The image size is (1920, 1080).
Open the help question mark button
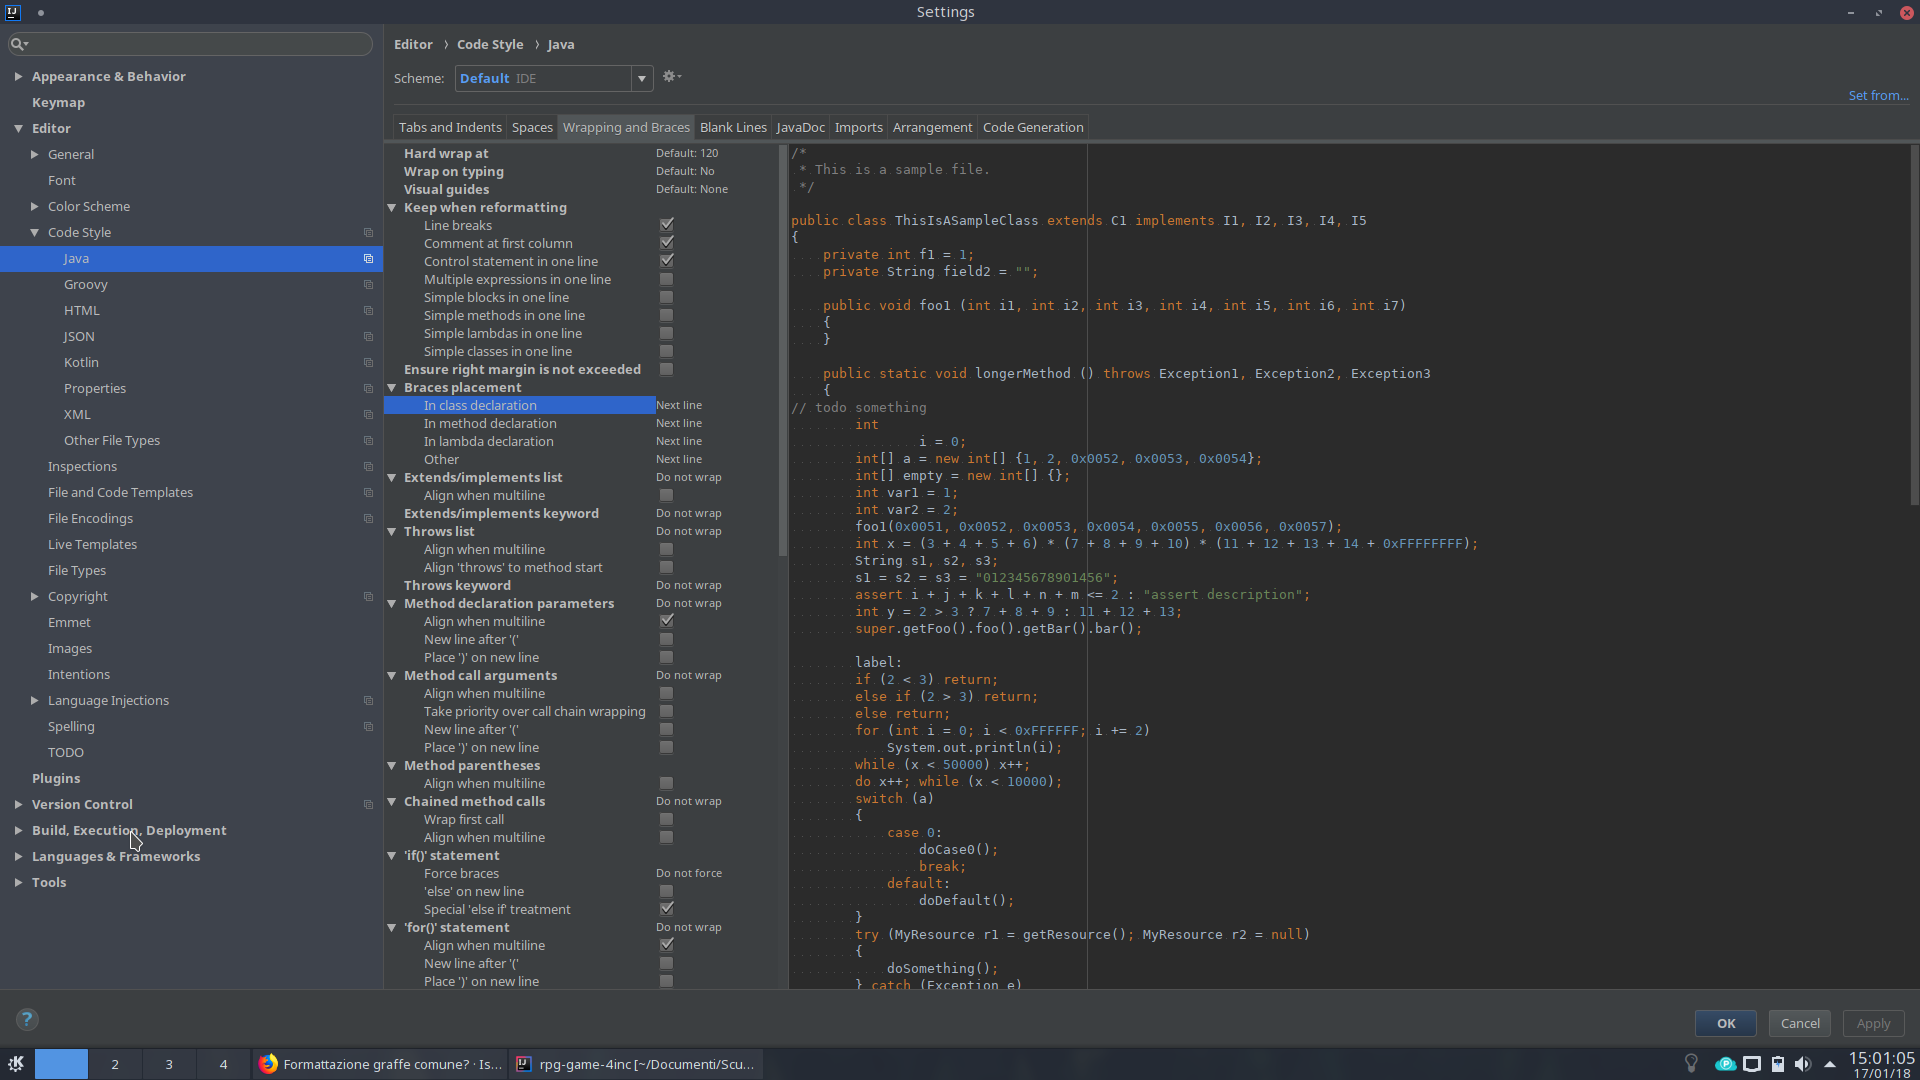27,1020
